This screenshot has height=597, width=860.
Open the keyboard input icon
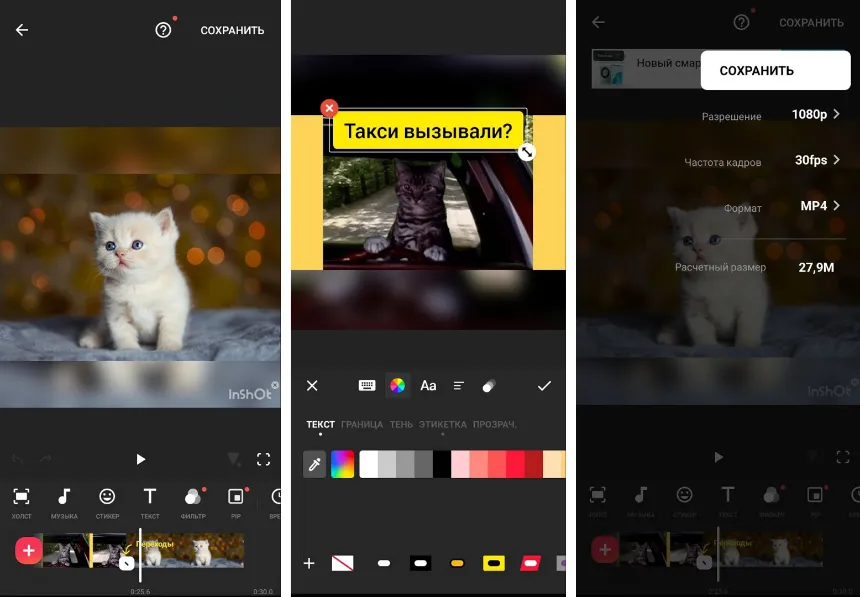click(367, 386)
